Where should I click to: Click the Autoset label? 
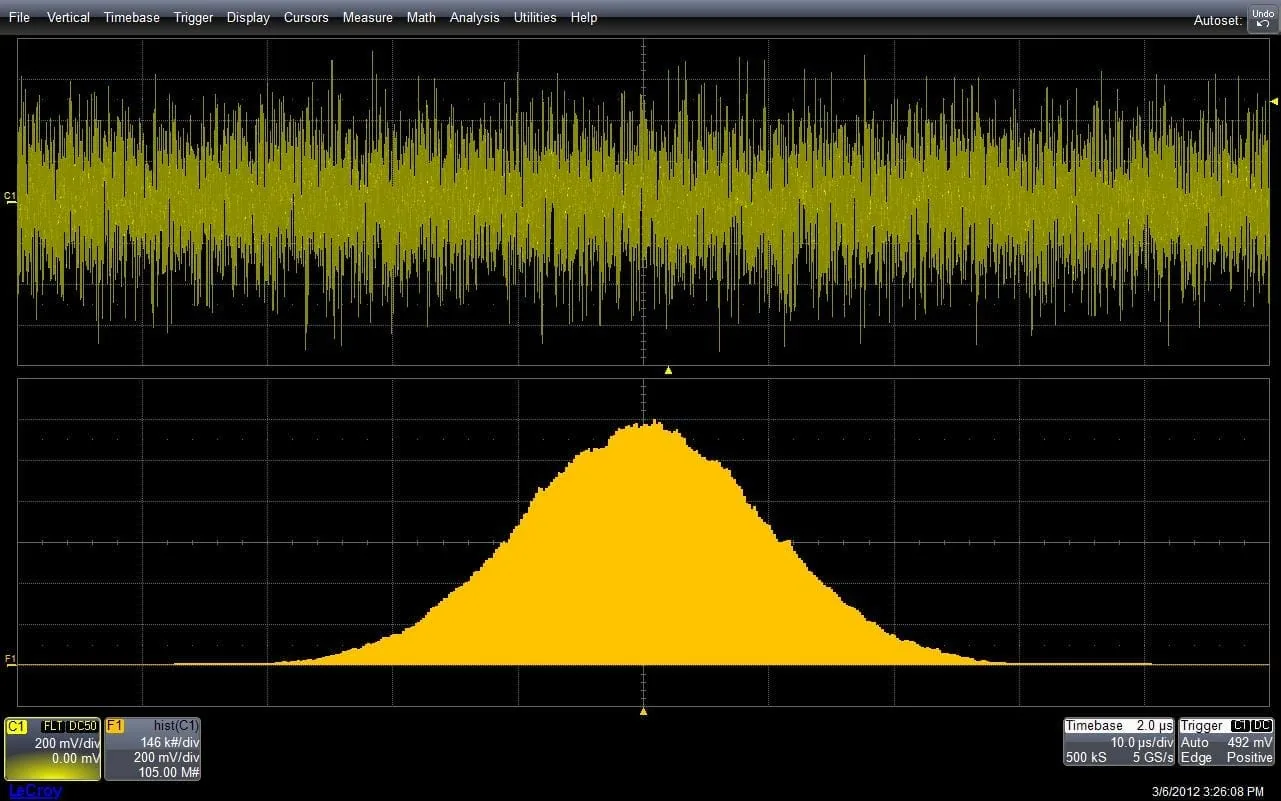[x=1218, y=20]
